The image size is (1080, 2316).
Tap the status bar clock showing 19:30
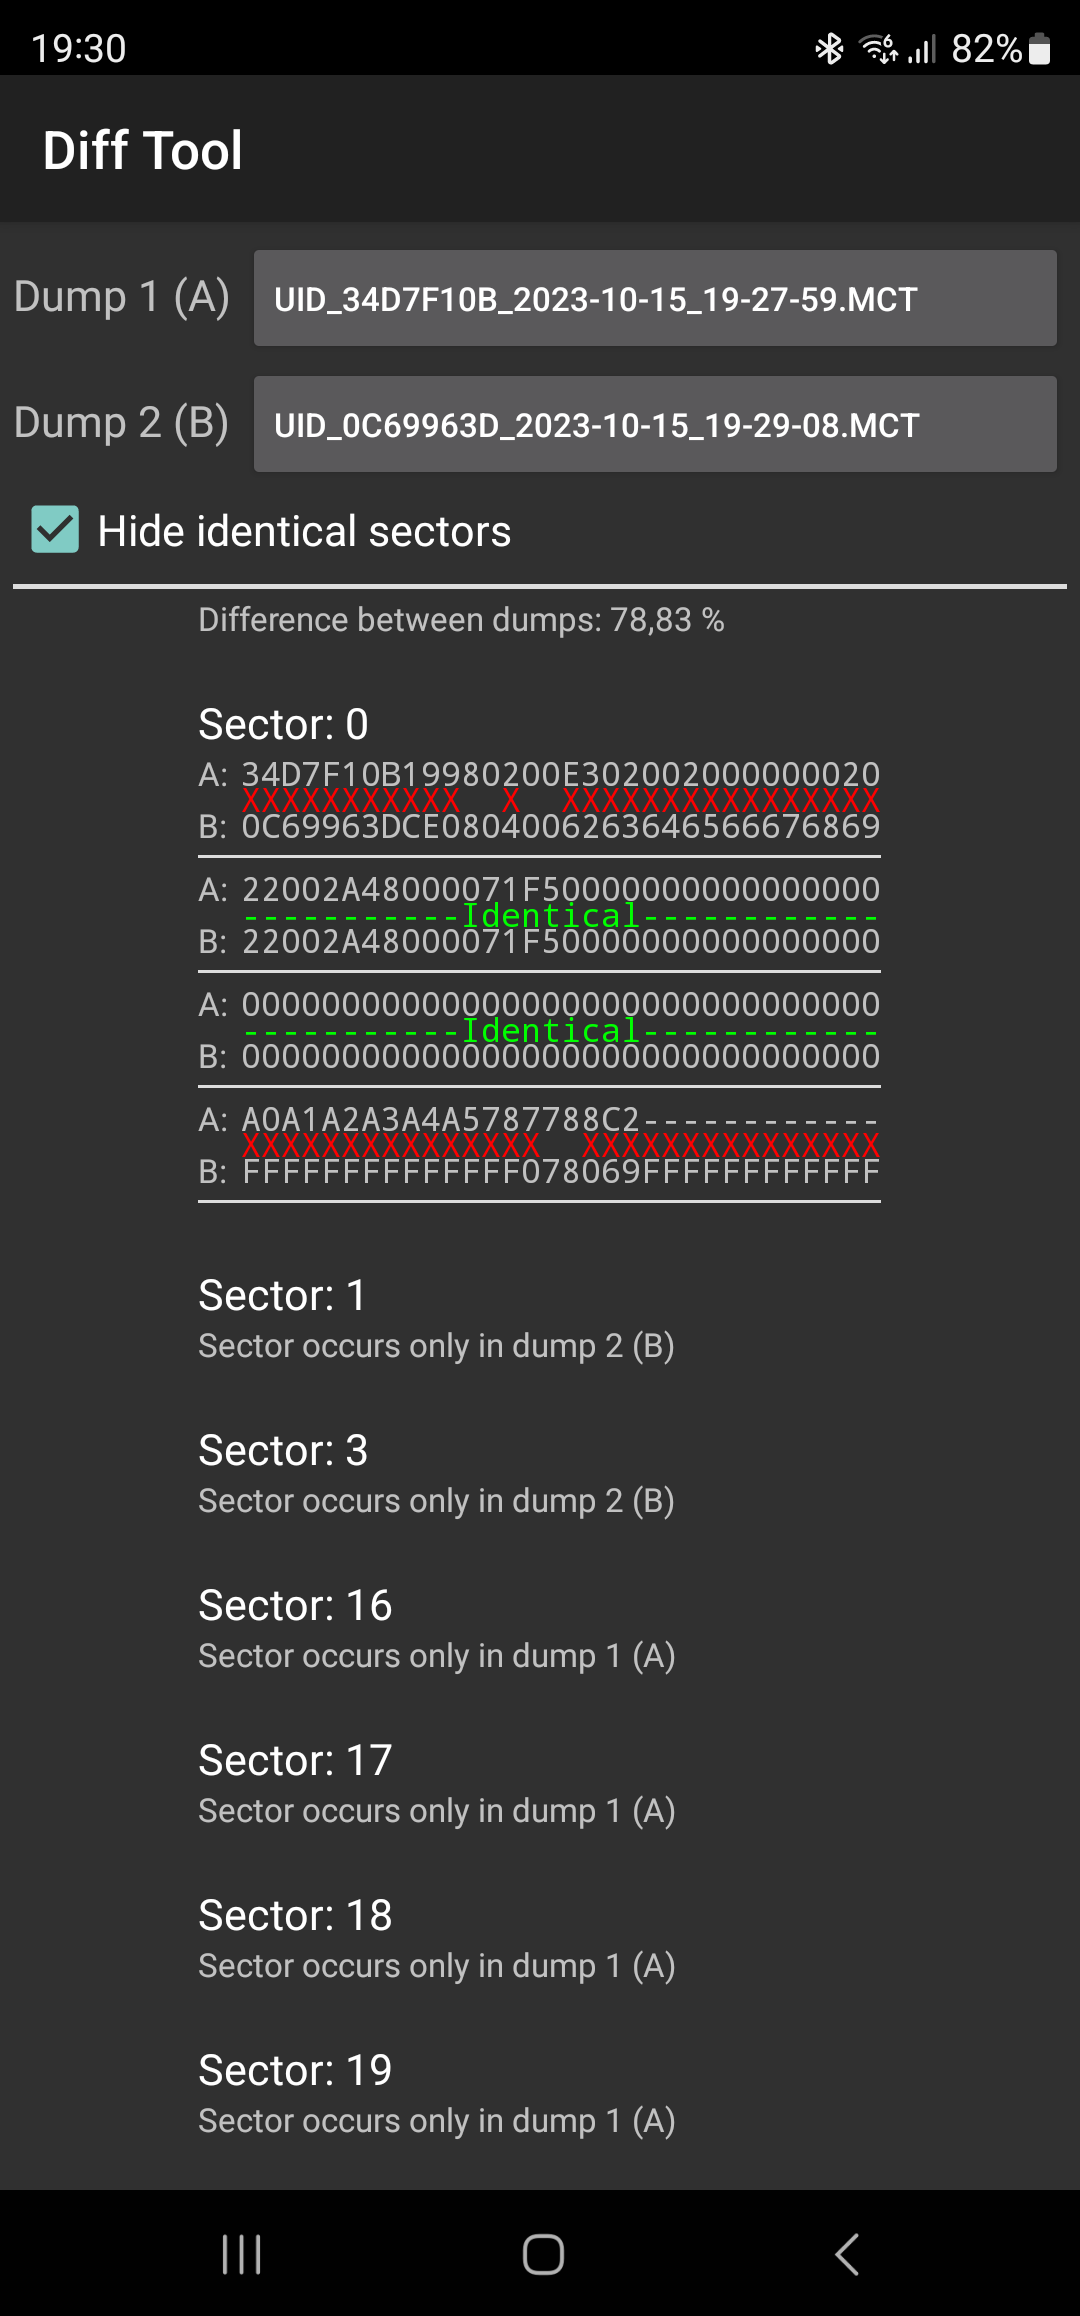point(78,48)
